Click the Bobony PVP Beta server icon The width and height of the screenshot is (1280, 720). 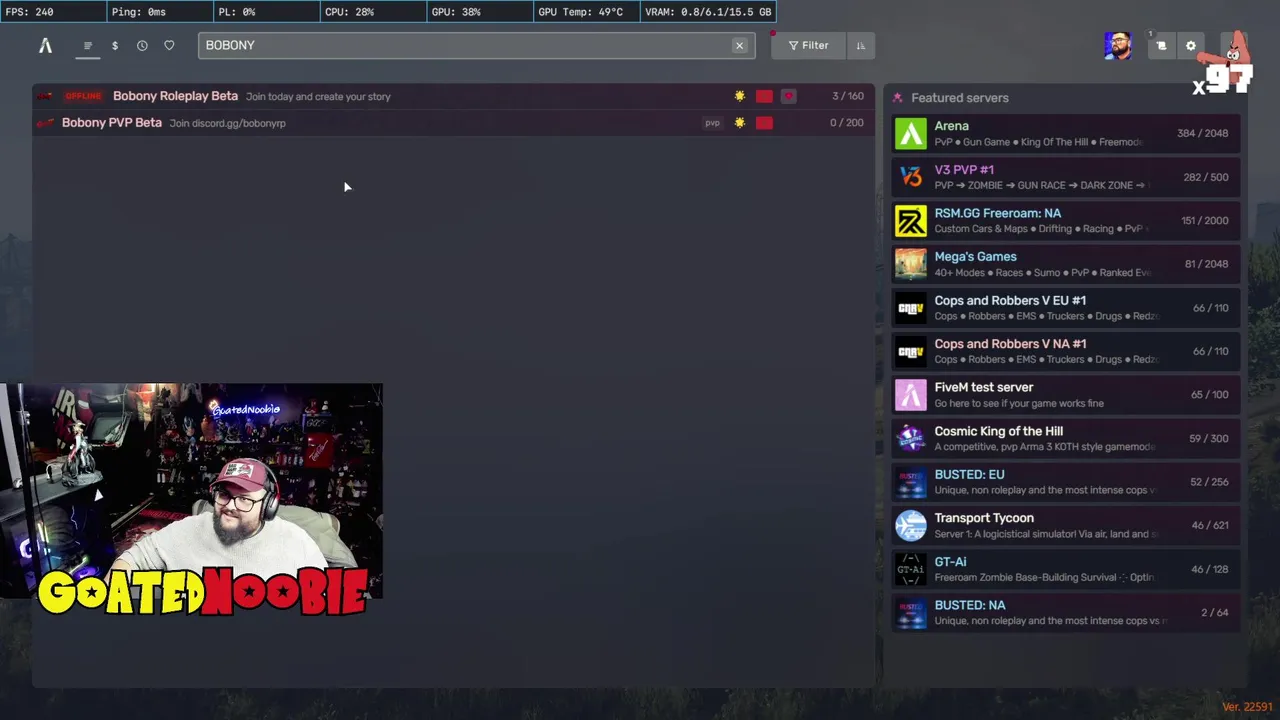pyautogui.click(x=45, y=123)
